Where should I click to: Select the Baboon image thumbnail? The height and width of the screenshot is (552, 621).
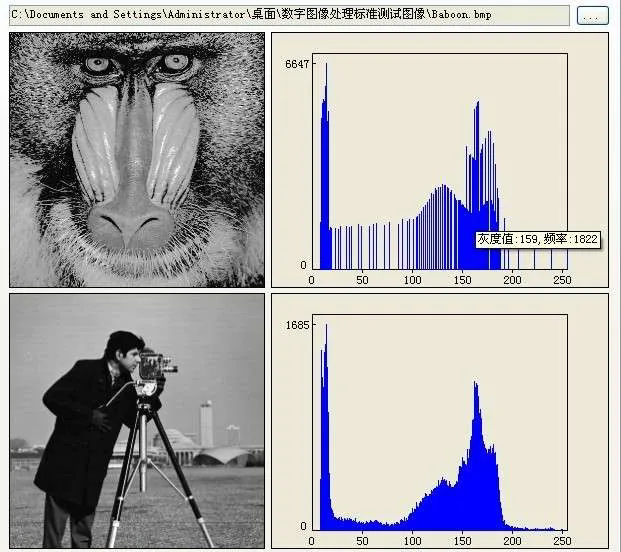[x=137, y=160]
